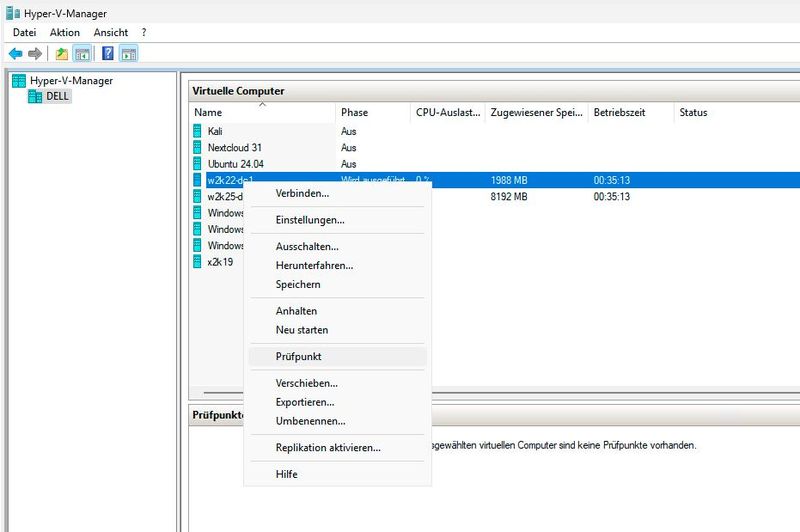The image size is (800, 532).
Task: Click the Virtuelle Computer panel heading
Action: 238,91
